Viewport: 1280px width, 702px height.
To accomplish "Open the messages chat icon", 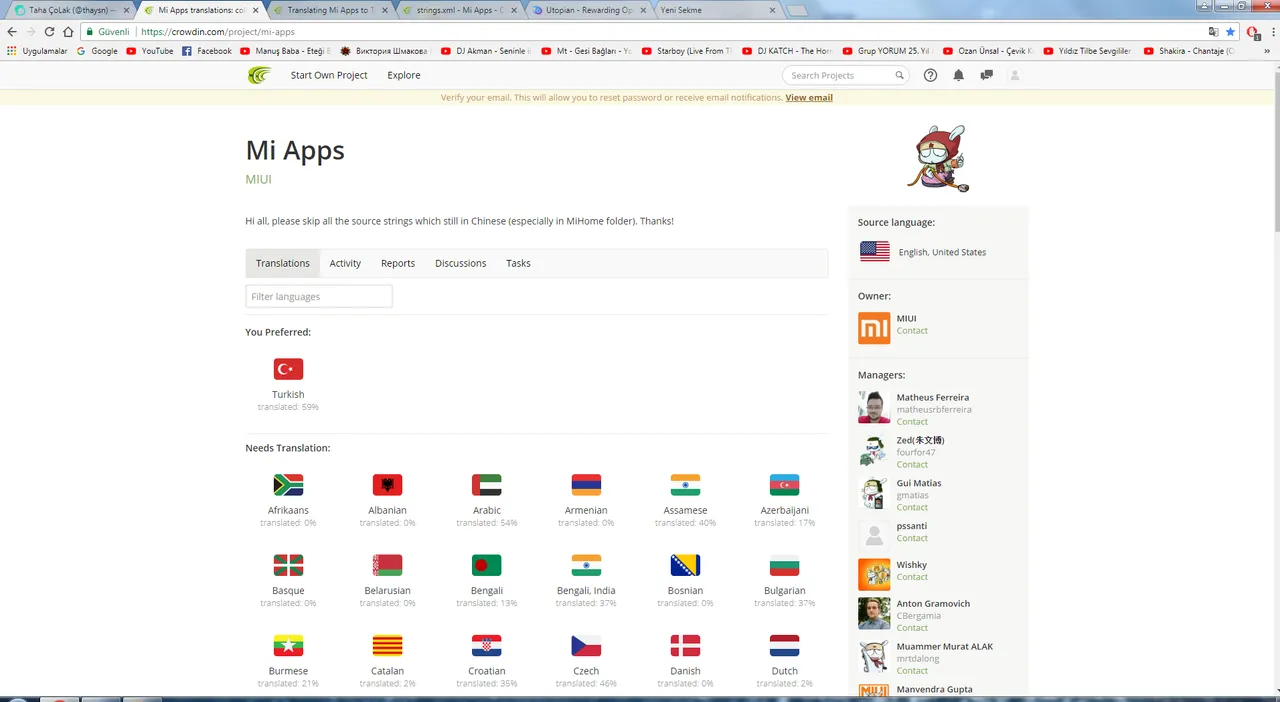I will pos(986,75).
